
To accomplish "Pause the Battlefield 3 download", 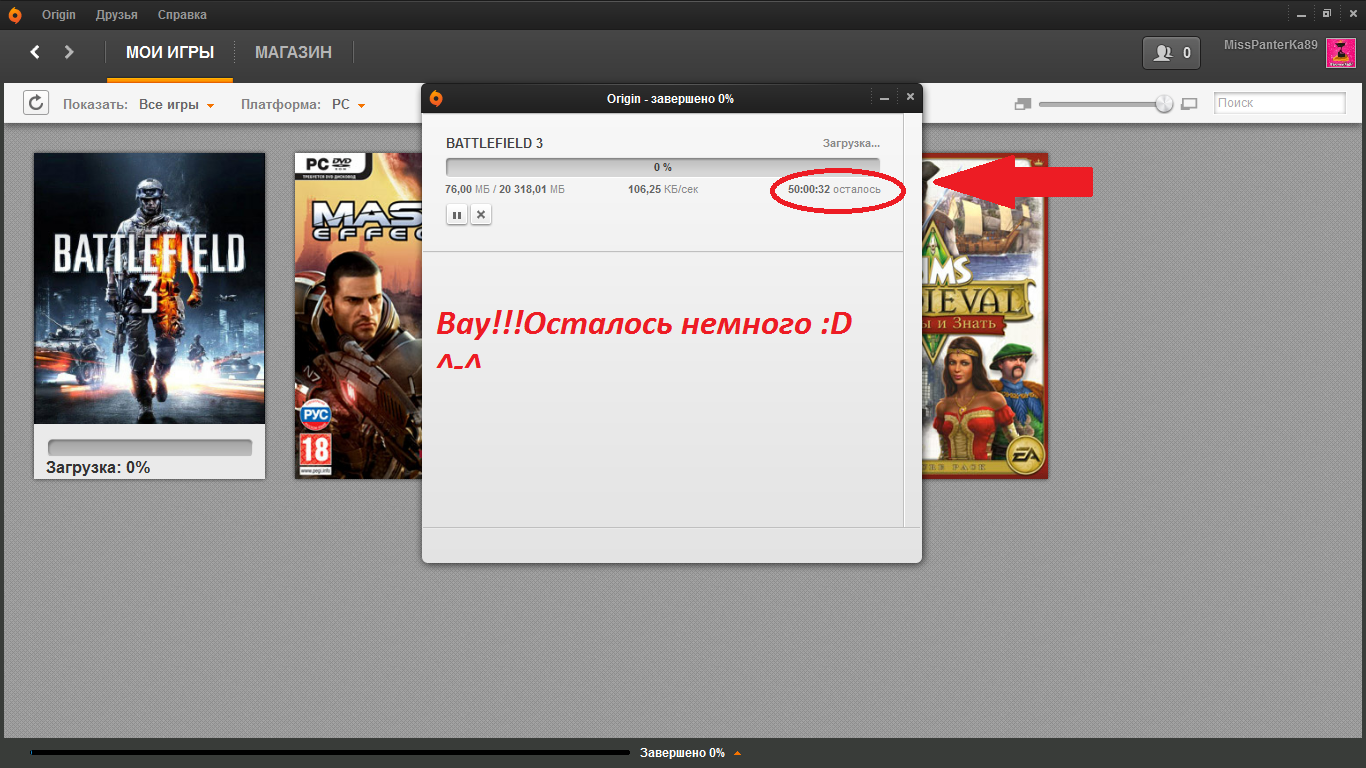I will pos(457,214).
